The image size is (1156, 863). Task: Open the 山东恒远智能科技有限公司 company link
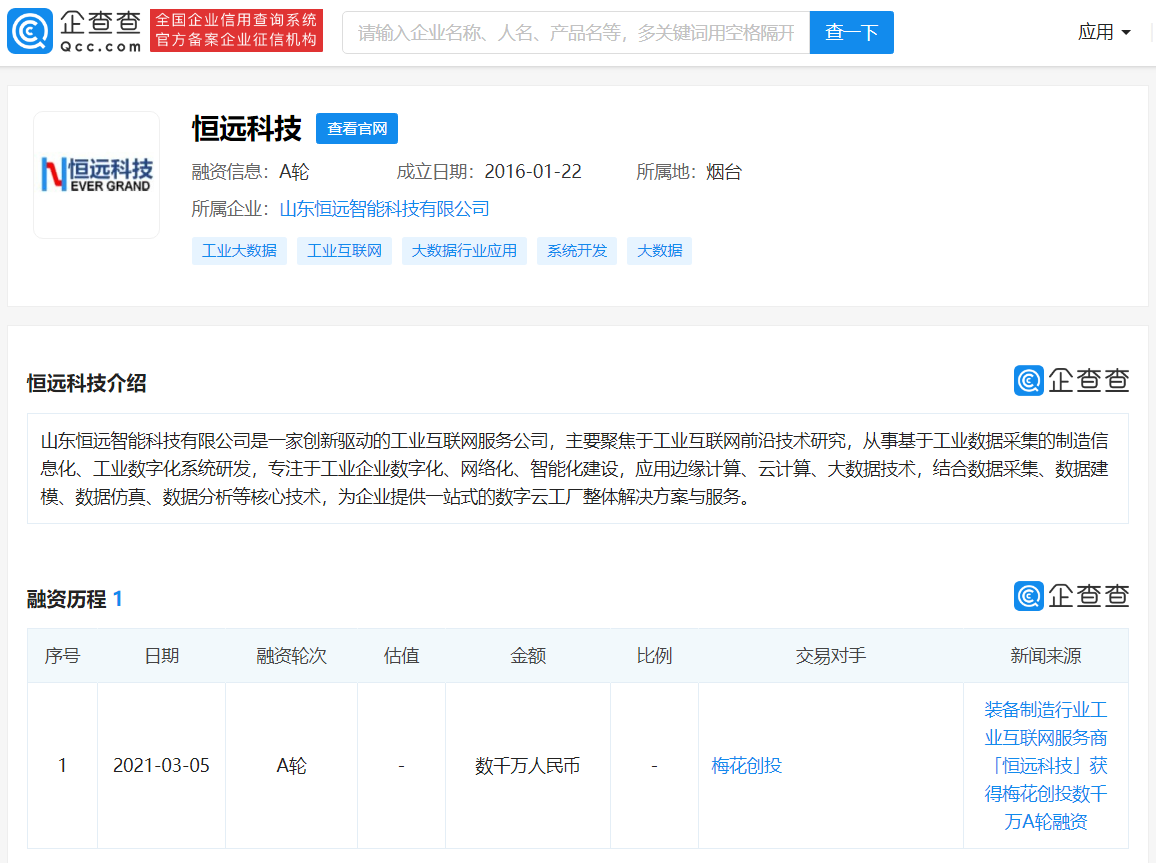point(385,209)
